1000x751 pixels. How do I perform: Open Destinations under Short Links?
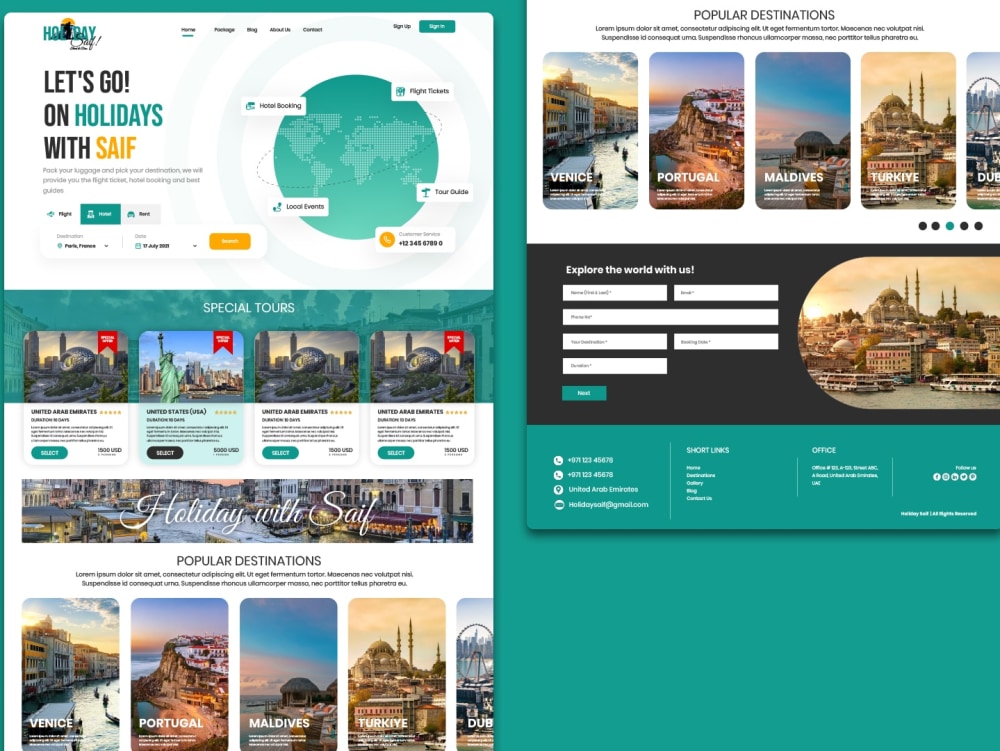pos(701,476)
